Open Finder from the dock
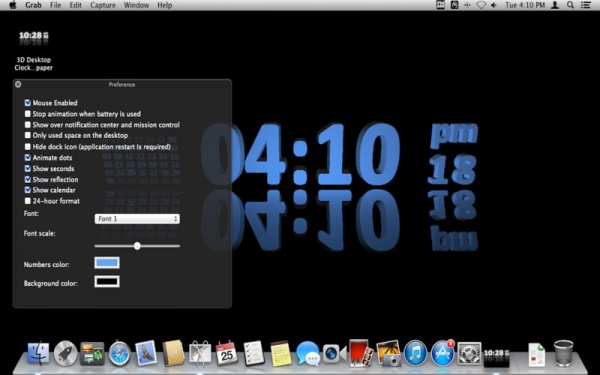Image resolution: width=600 pixels, height=375 pixels. (38, 353)
